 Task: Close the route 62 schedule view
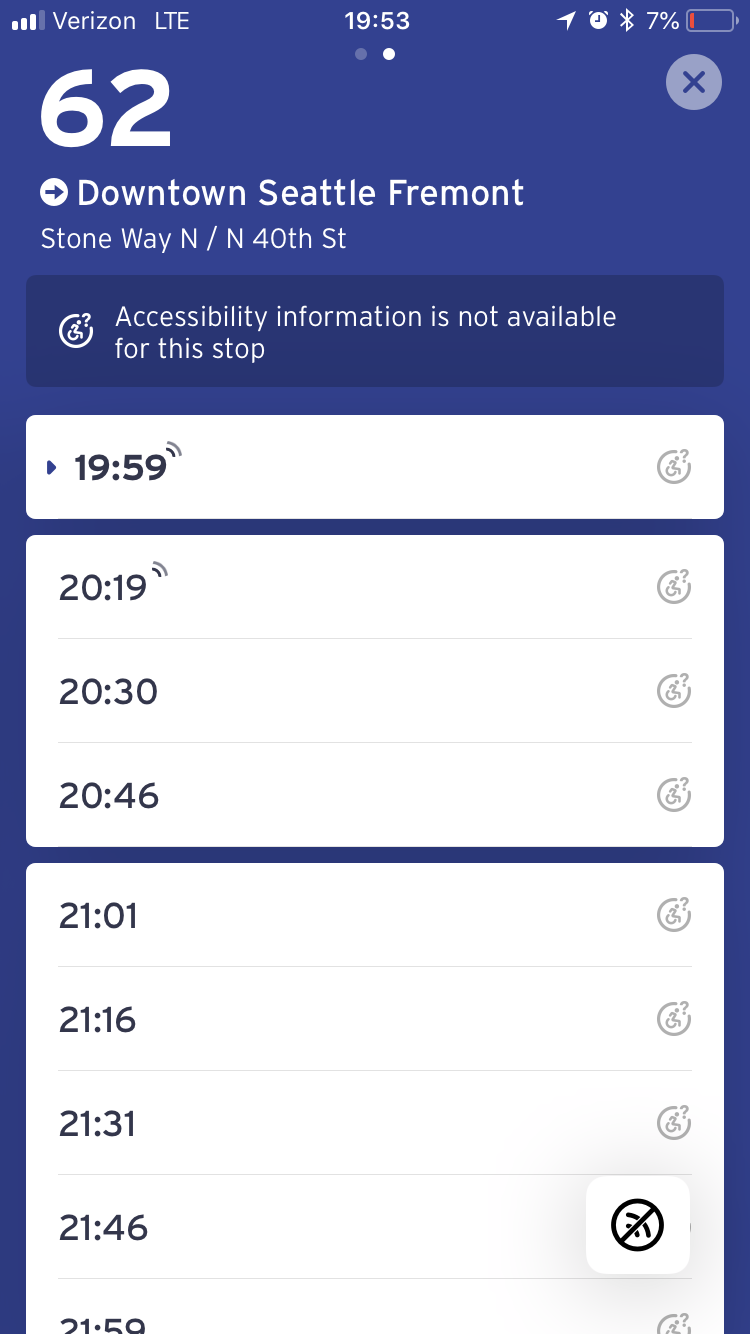[693, 82]
